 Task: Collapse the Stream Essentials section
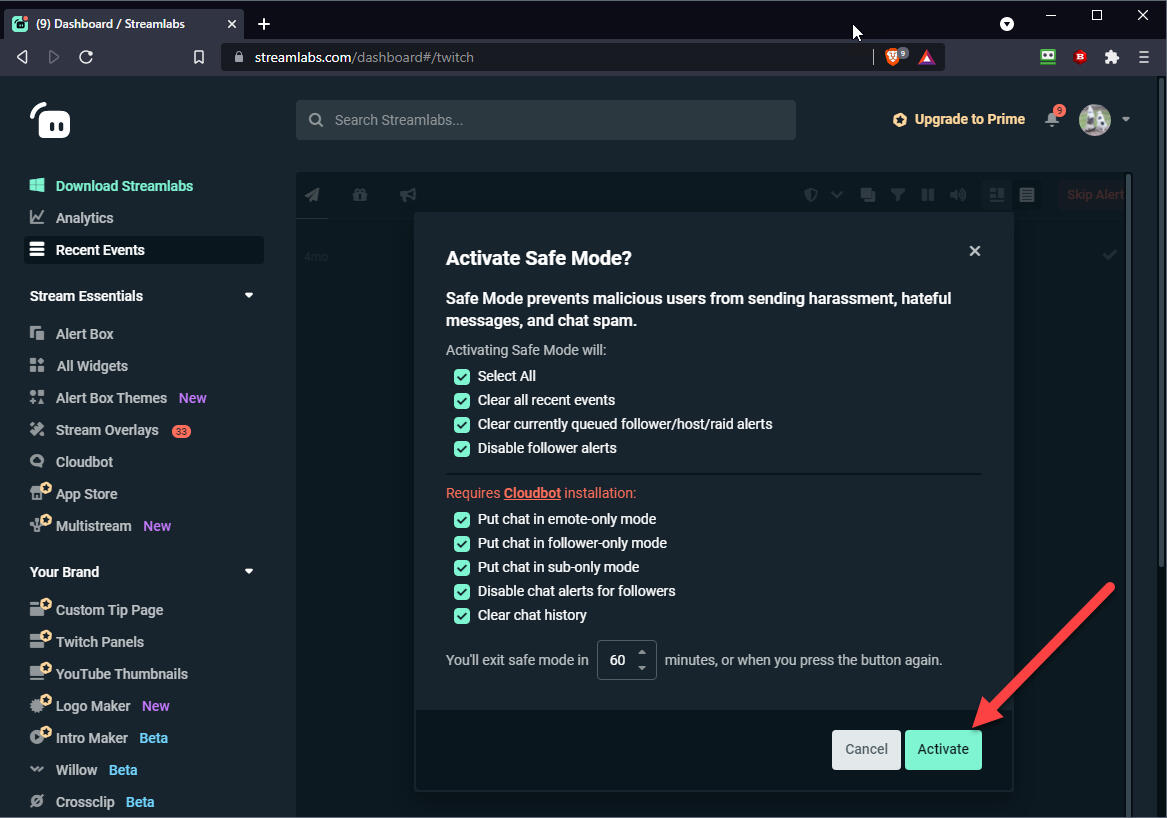(249, 296)
